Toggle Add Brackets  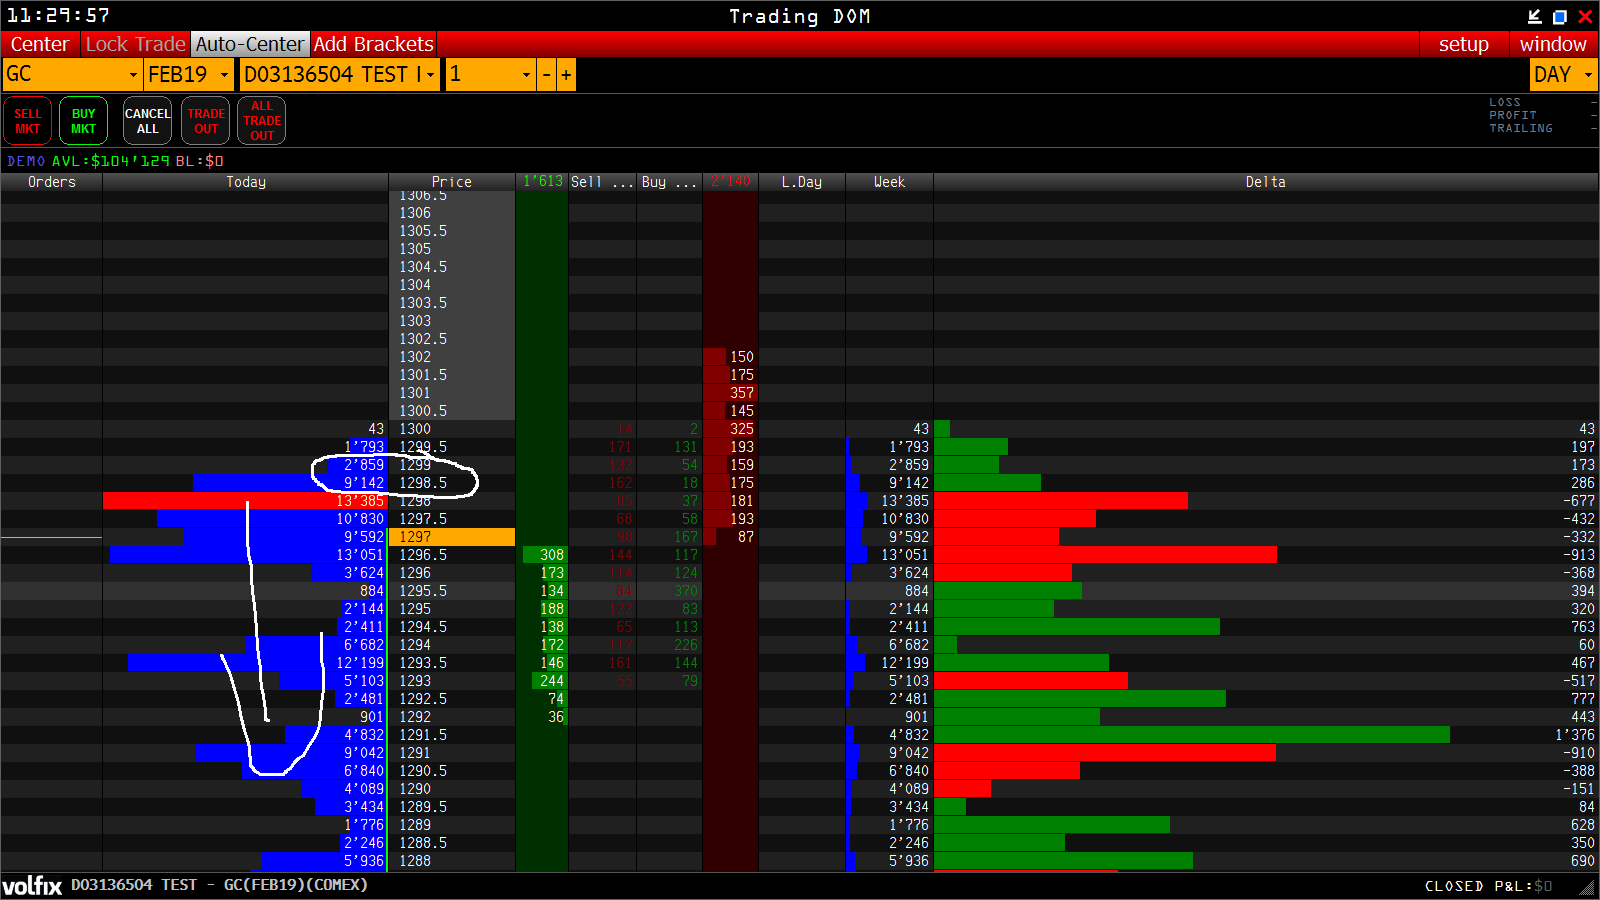pyautogui.click(x=373, y=44)
